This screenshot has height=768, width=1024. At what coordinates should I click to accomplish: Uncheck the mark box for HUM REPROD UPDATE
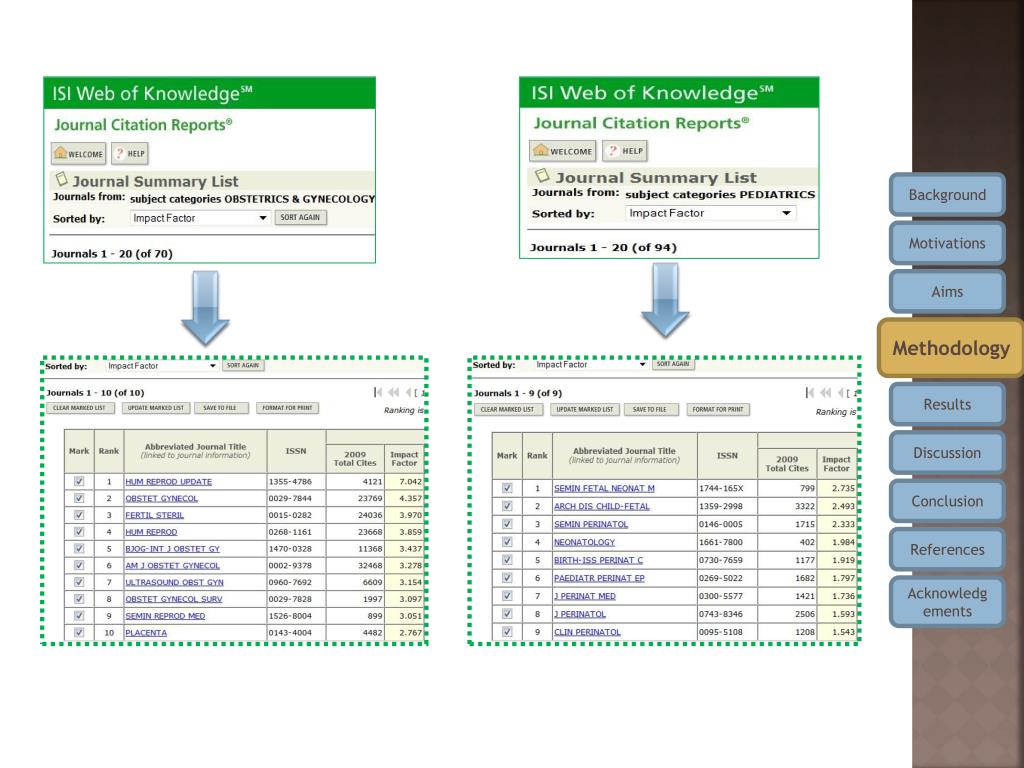pos(79,481)
